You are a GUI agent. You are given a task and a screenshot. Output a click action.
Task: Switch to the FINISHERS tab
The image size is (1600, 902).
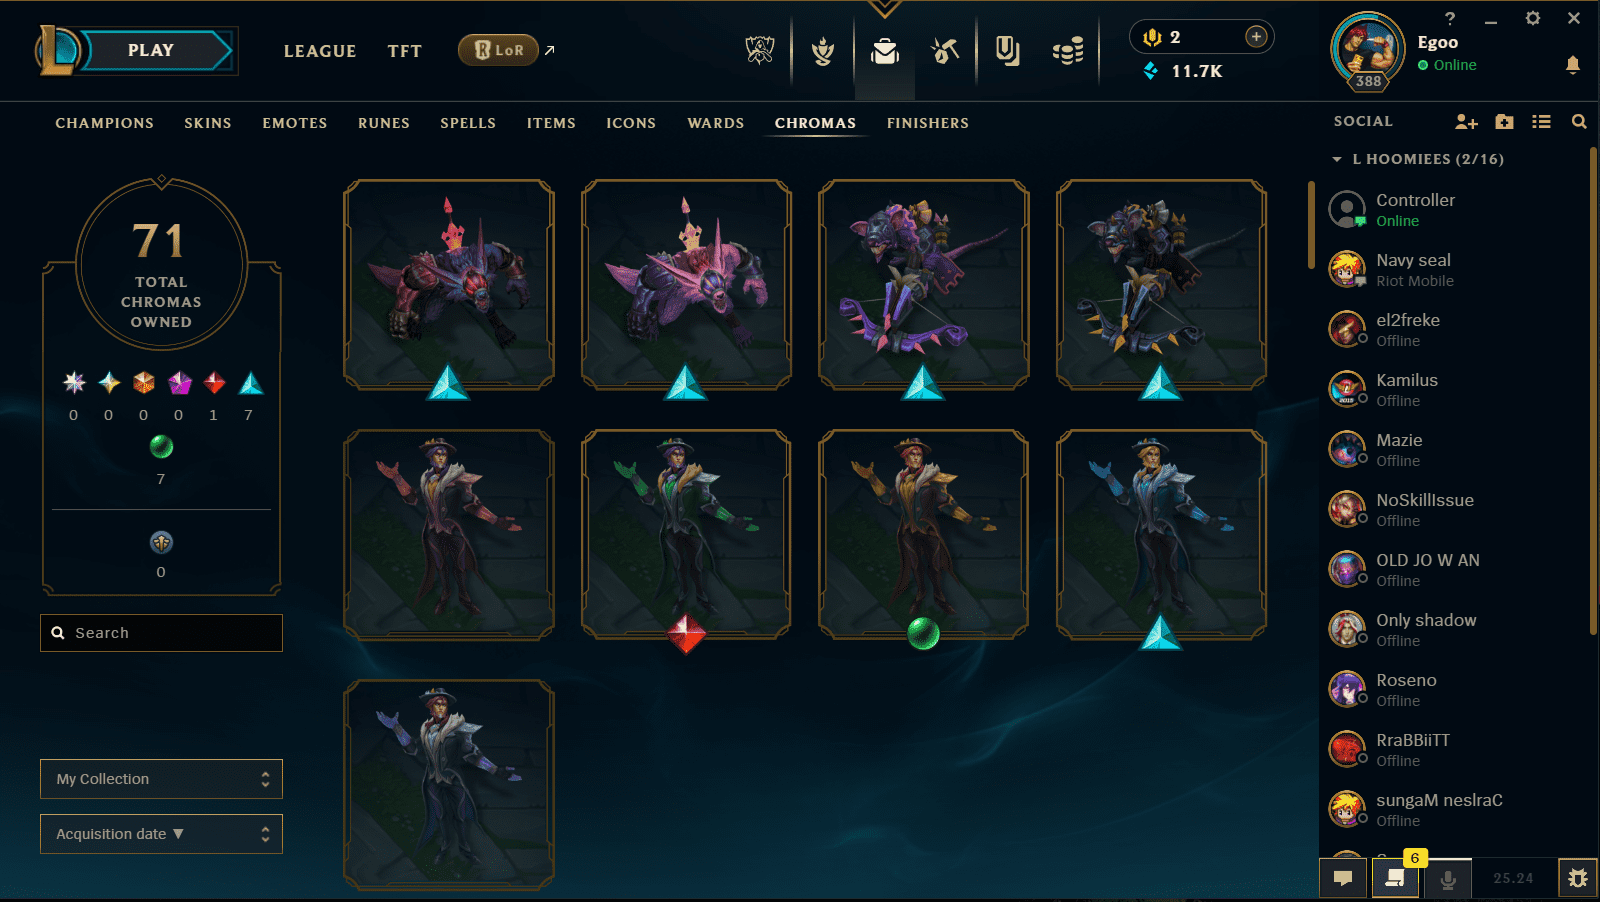click(x=928, y=123)
